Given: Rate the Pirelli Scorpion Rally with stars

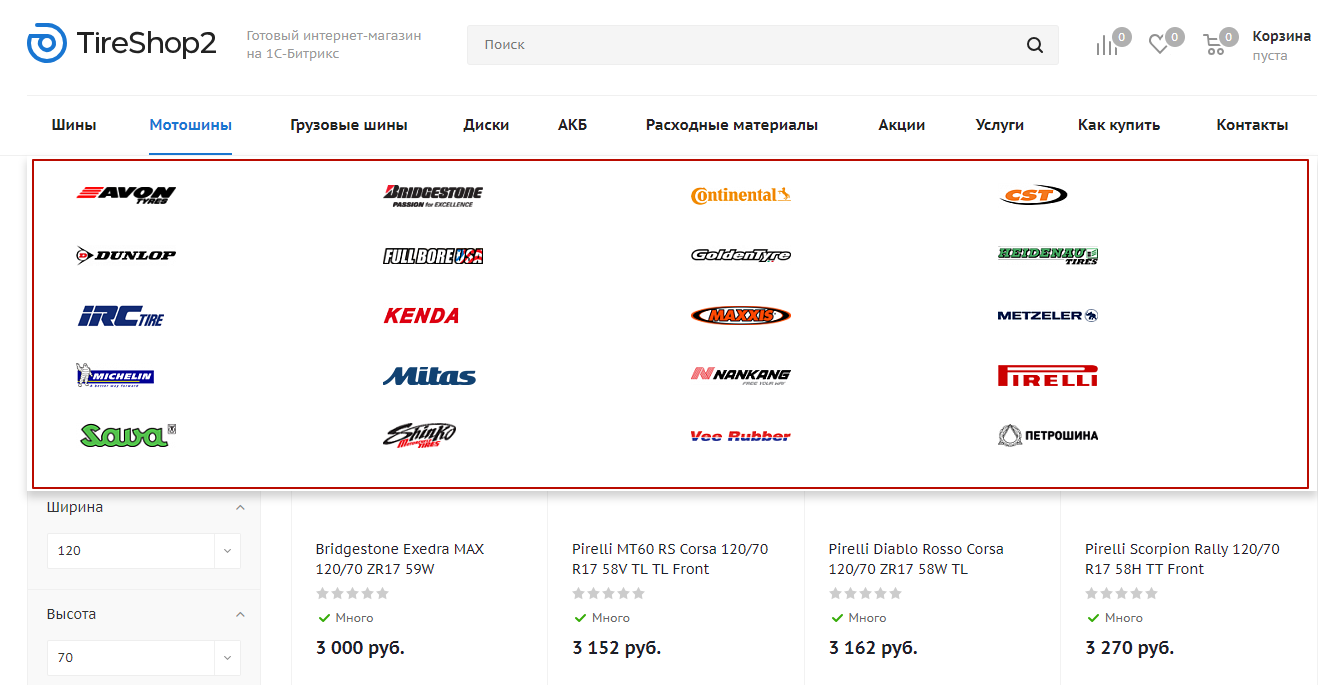Looking at the screenshot, I should pyautogui.click(x=1122, y=593).
